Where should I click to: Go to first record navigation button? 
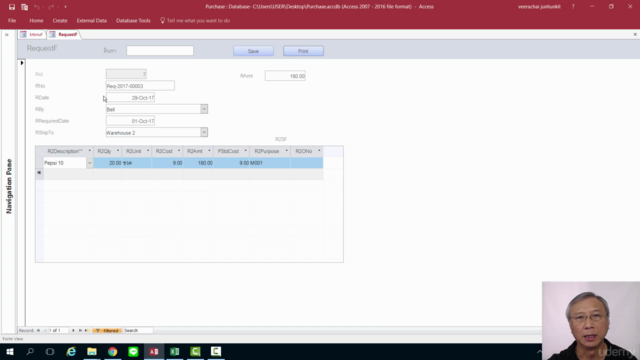pyautogui.click(x=38, y=331)
